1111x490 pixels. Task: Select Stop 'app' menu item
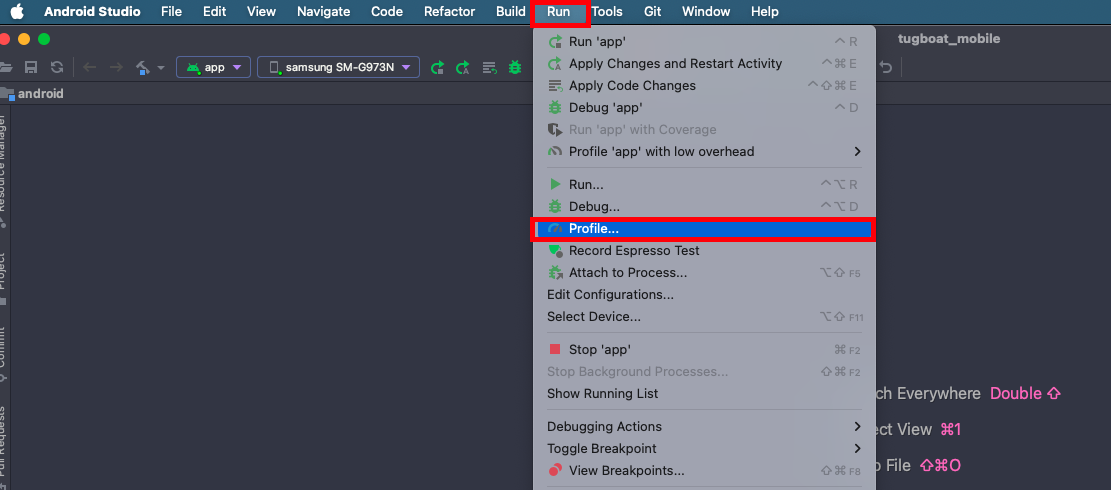(x=704, y=349)
